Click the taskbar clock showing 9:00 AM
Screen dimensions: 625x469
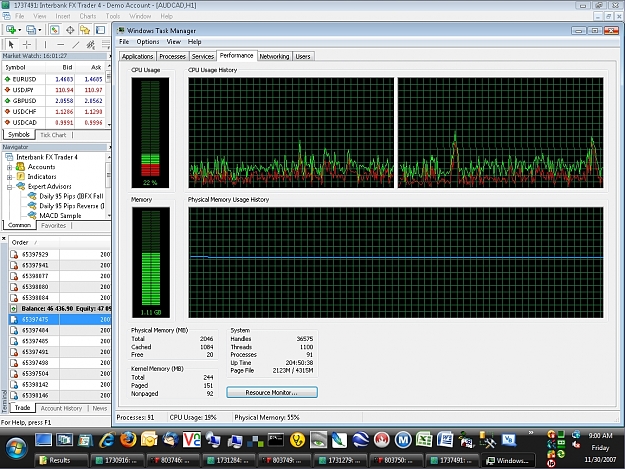[600, 436]
